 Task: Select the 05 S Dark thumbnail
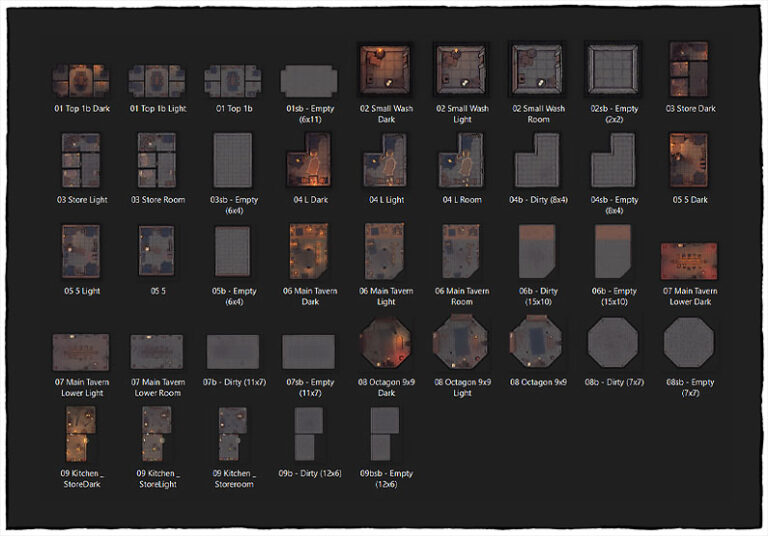(x=689, y=161)
